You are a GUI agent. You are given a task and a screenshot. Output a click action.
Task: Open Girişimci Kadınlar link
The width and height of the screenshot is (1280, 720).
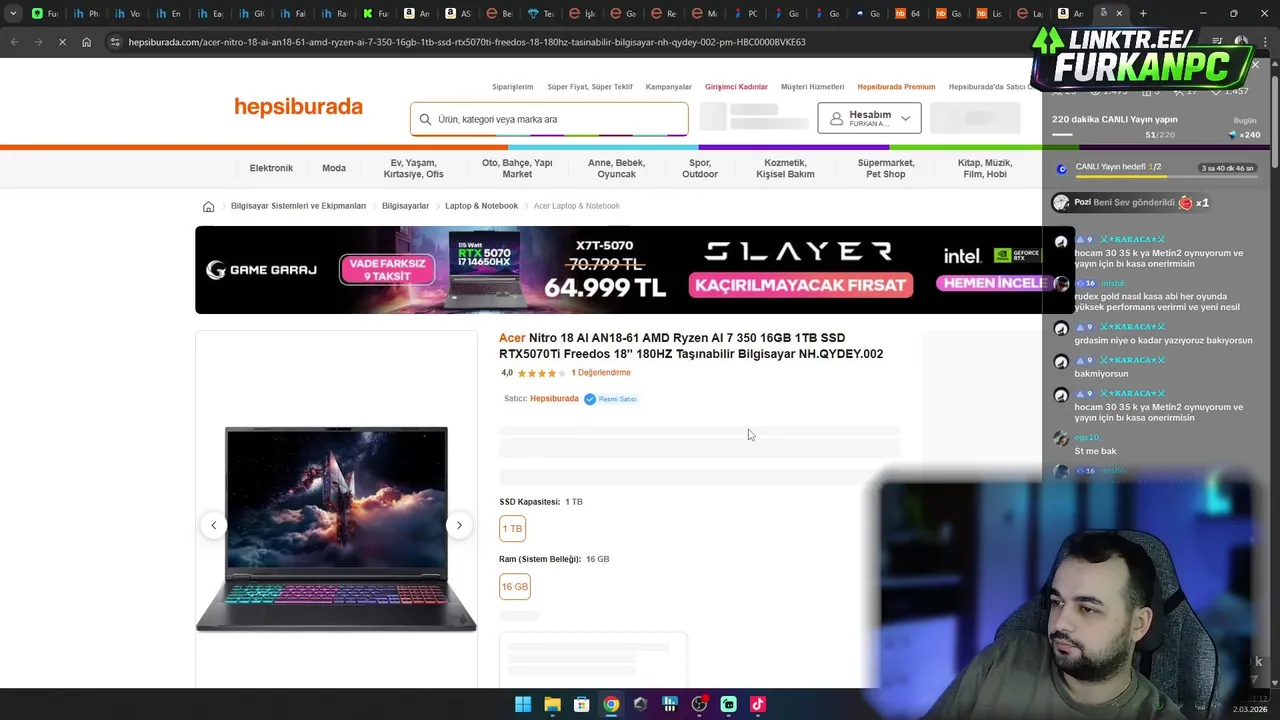pyautogui.click(x=736, y=87)
